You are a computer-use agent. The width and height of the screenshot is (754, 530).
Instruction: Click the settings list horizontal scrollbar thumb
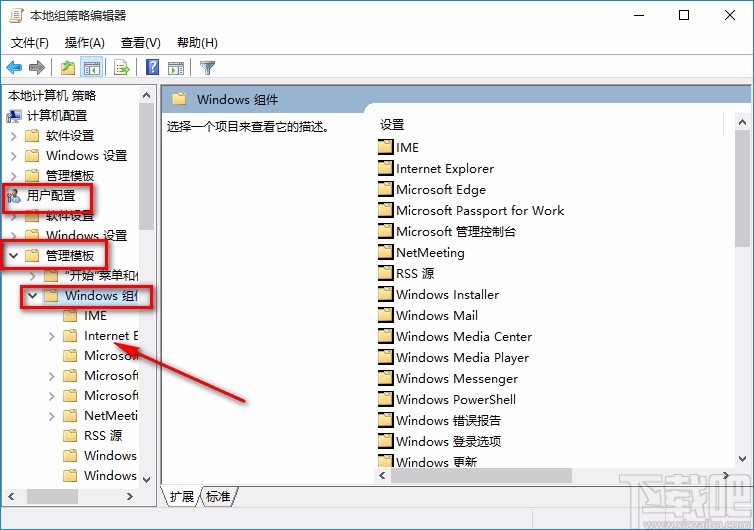(481, 476)
